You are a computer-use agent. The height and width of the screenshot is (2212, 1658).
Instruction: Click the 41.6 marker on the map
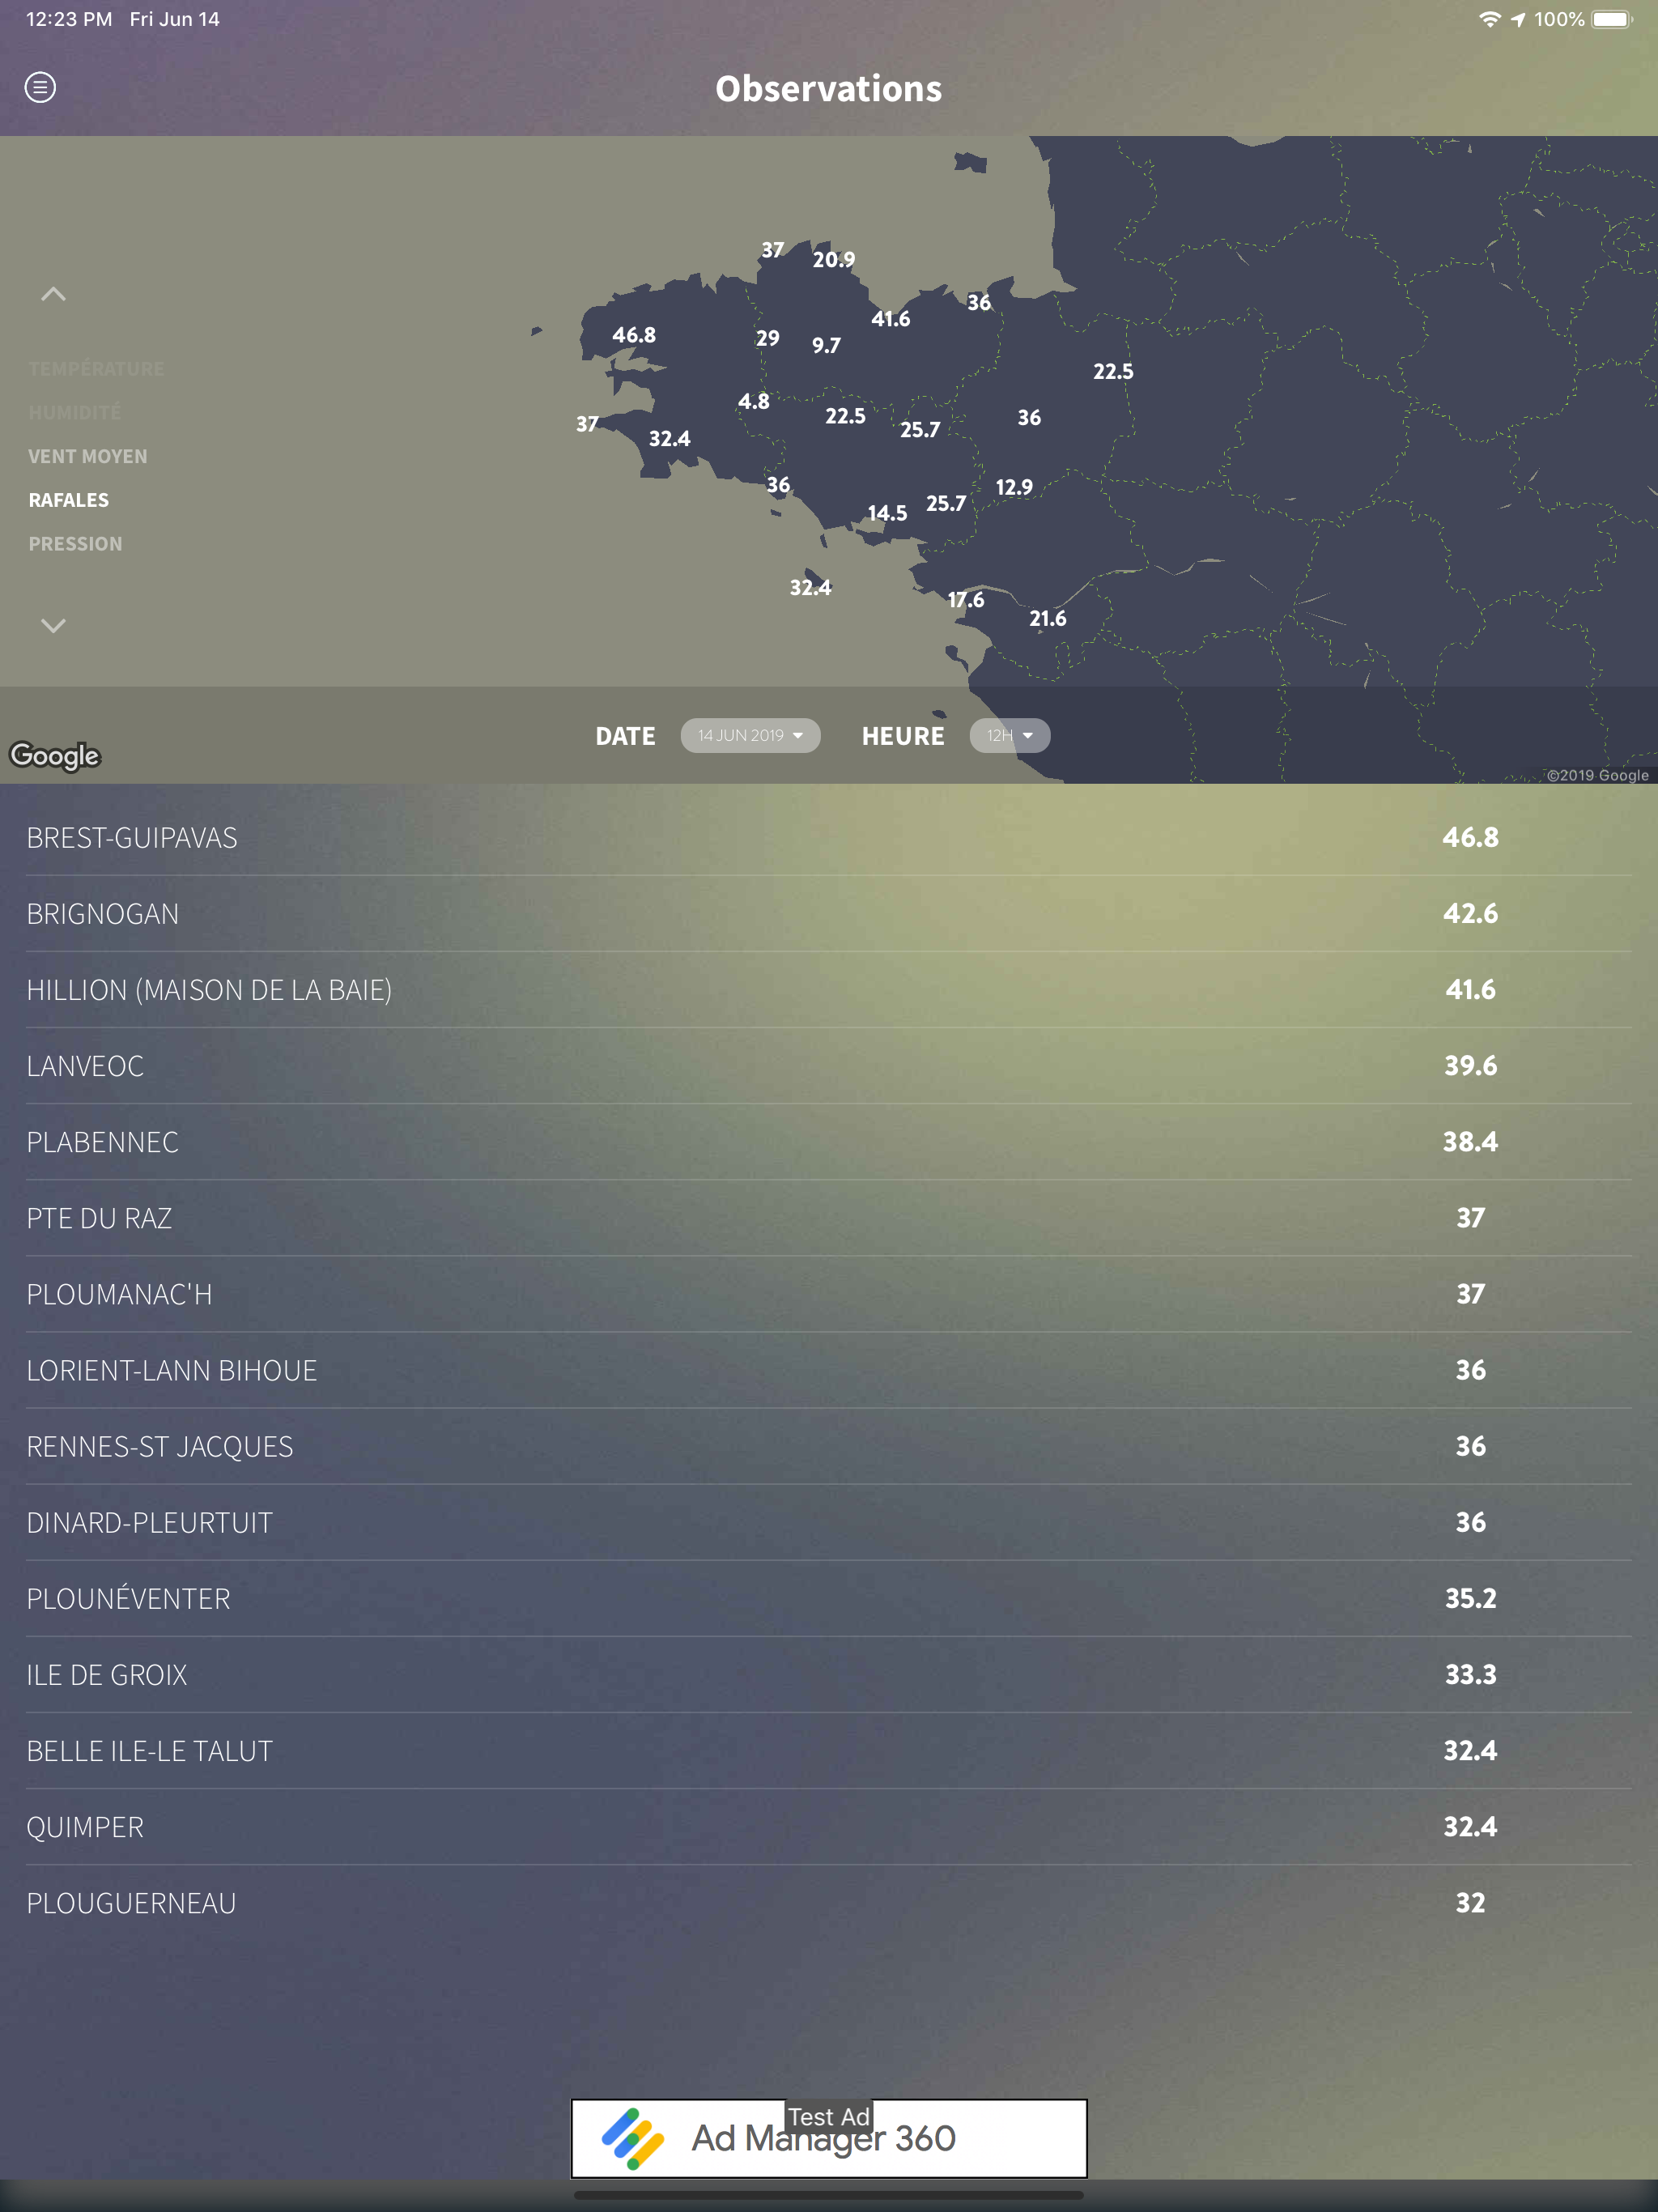click(890, 319)
